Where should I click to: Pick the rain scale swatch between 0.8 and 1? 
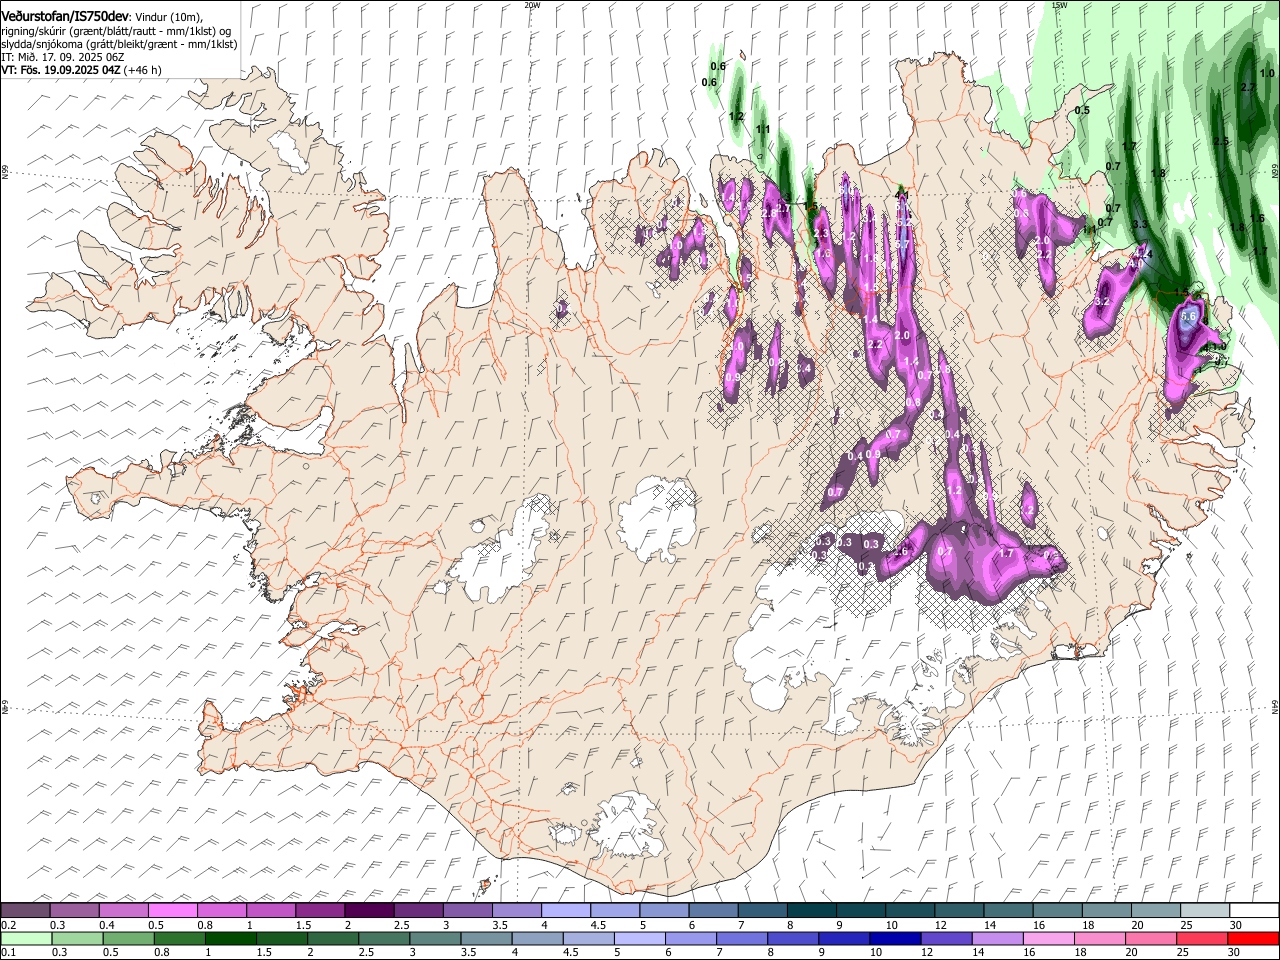tap(179, 938)
